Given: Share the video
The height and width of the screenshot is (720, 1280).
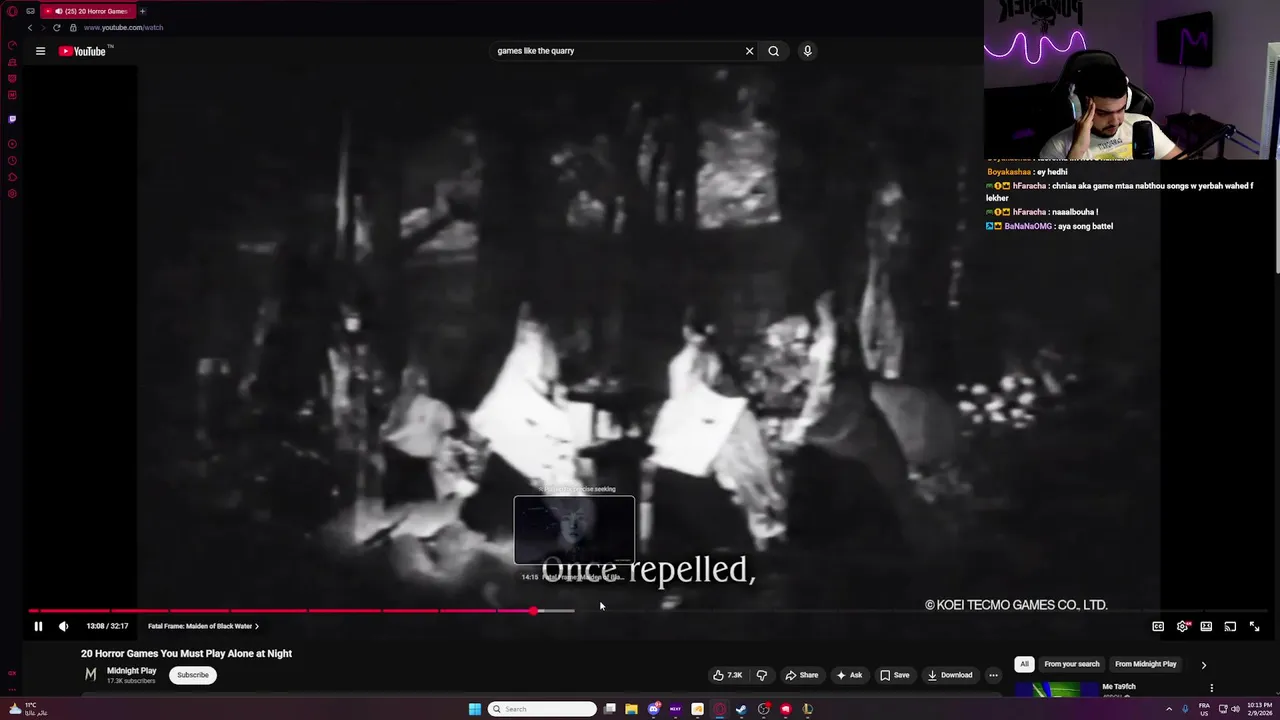Looking at the screenshot, I should point(802,675).
